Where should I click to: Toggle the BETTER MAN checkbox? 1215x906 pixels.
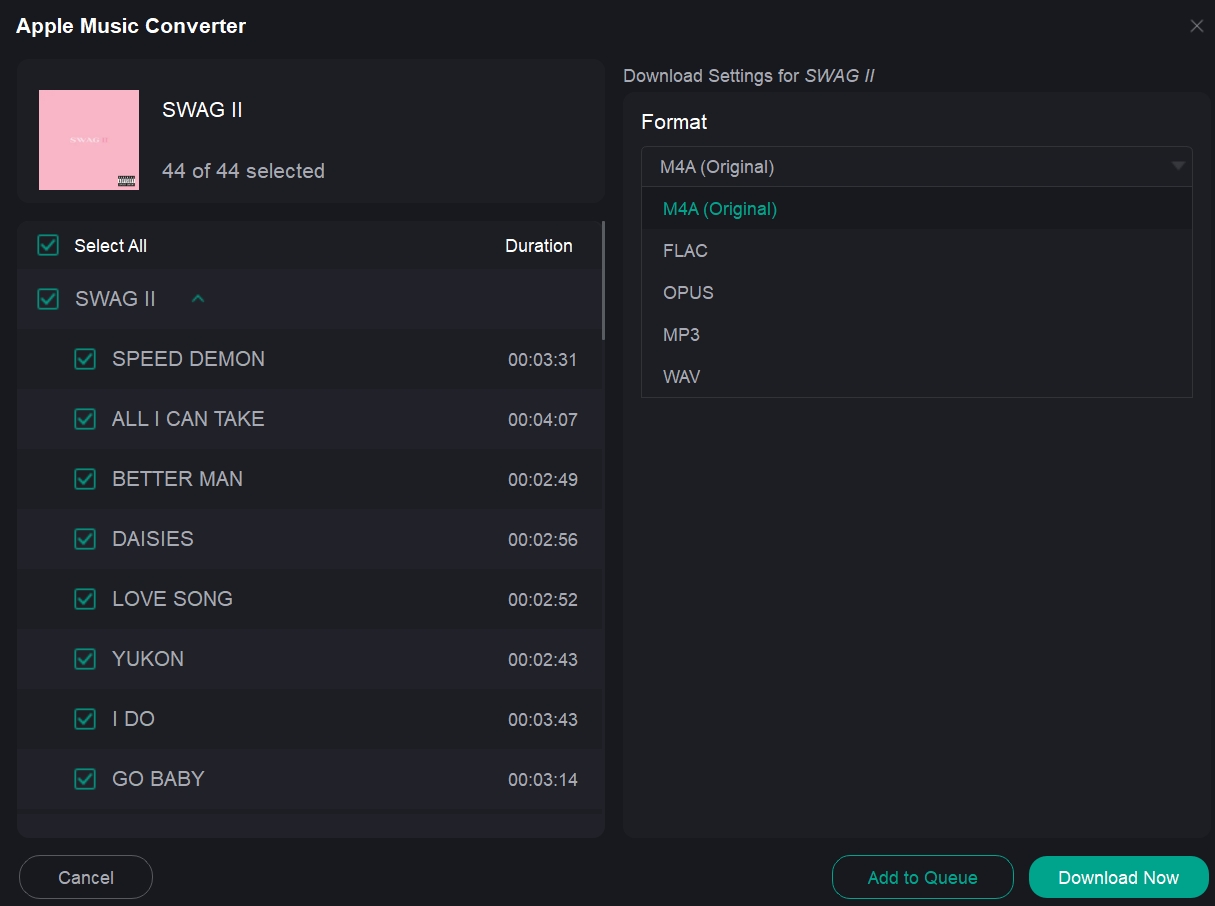click(85, 478)
